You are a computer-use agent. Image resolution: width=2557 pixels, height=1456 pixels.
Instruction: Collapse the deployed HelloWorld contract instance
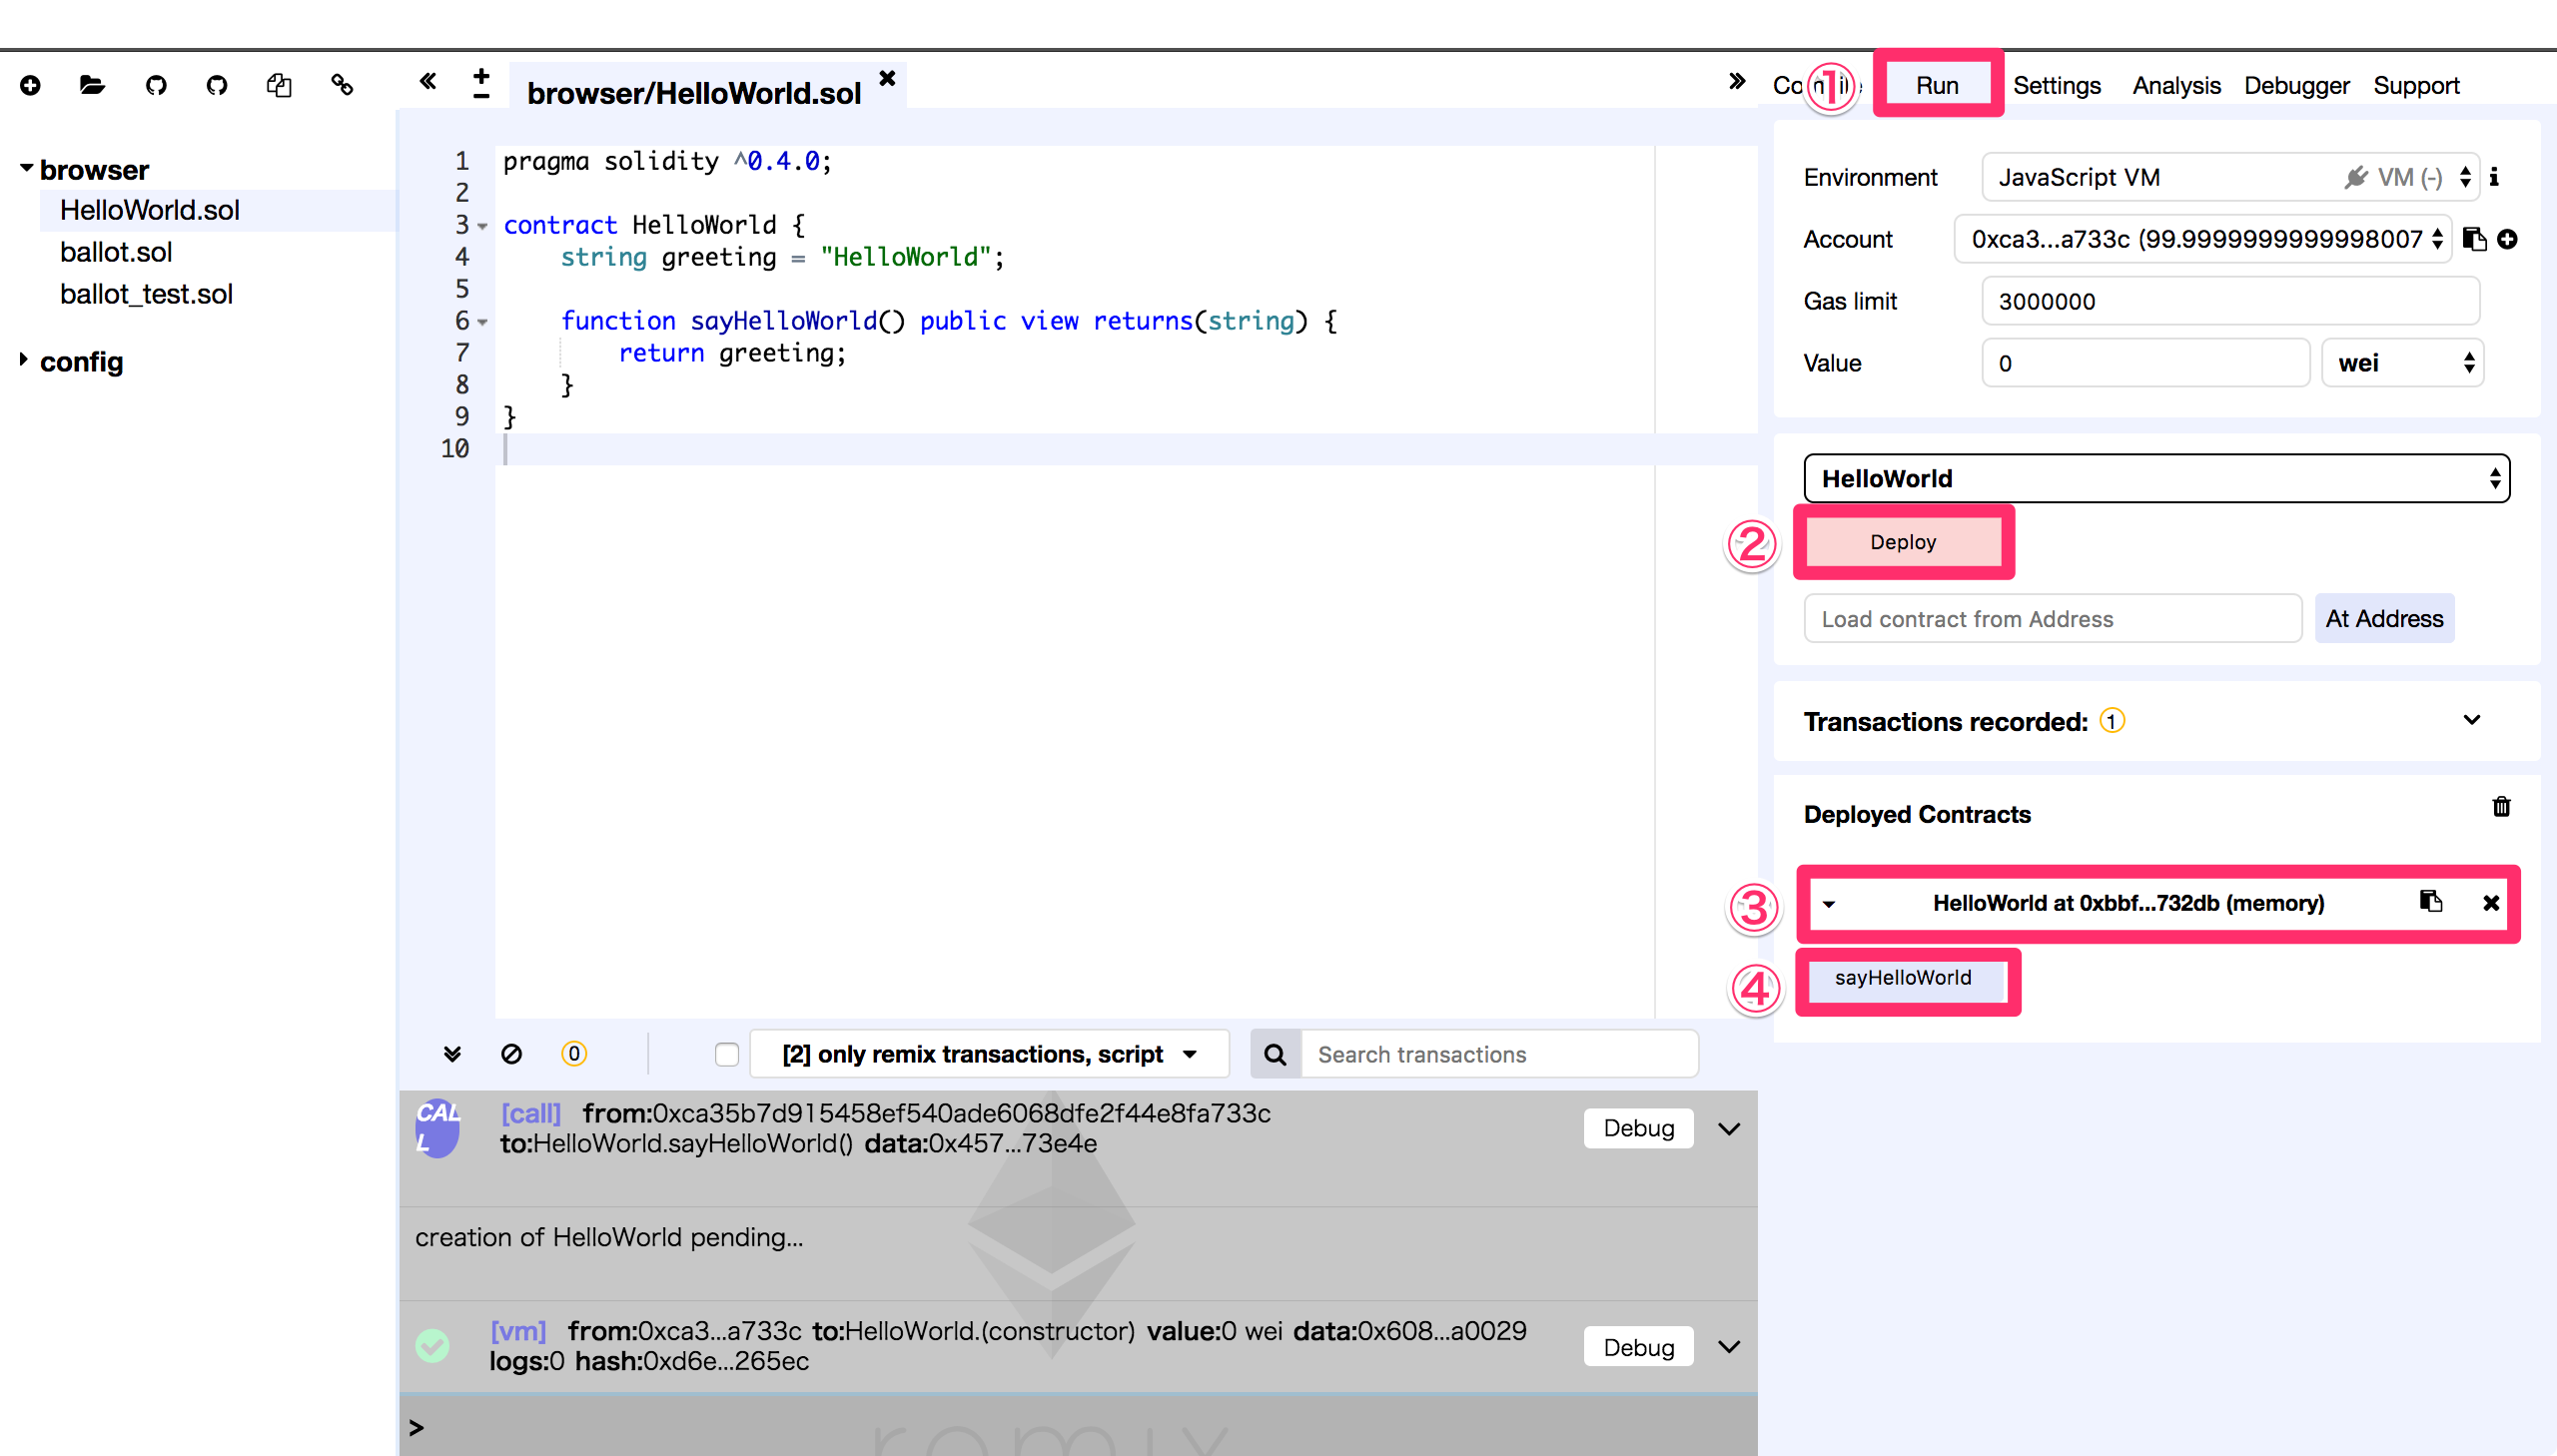tap(1829, 904)
